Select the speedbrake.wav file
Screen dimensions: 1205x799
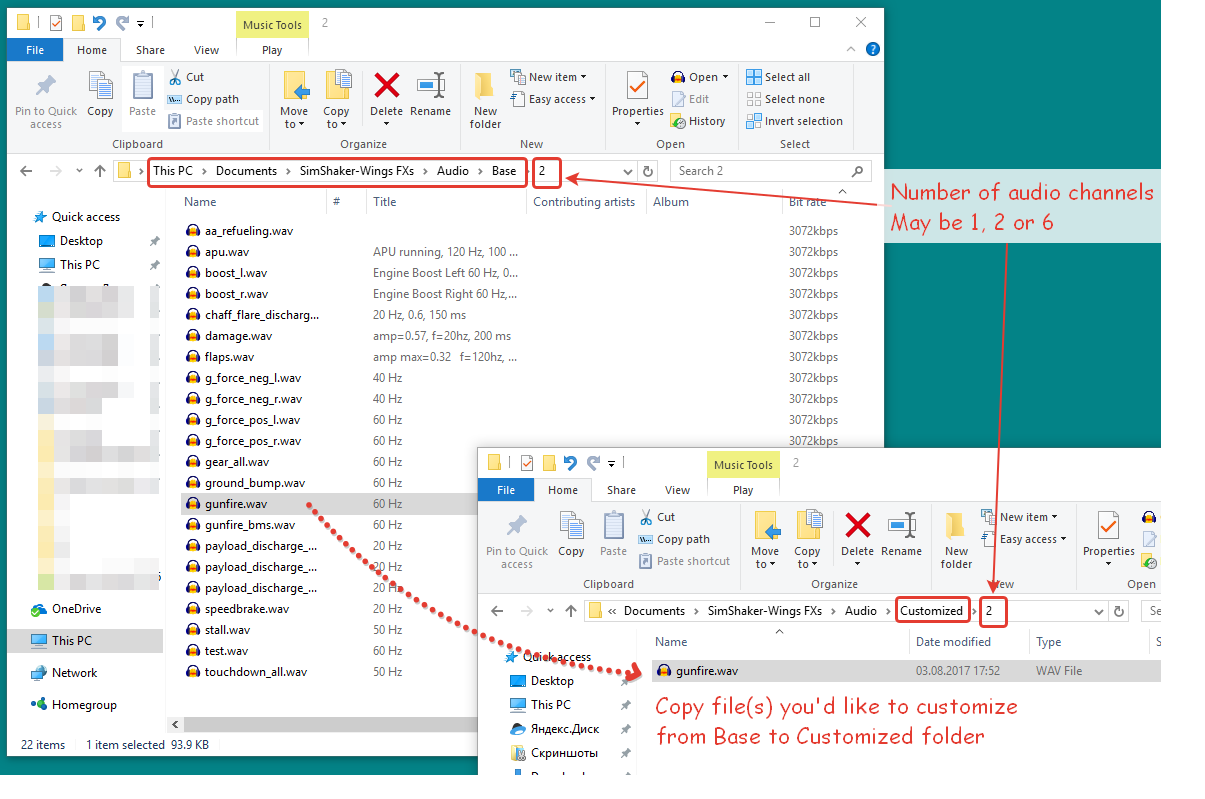(246, 609)
